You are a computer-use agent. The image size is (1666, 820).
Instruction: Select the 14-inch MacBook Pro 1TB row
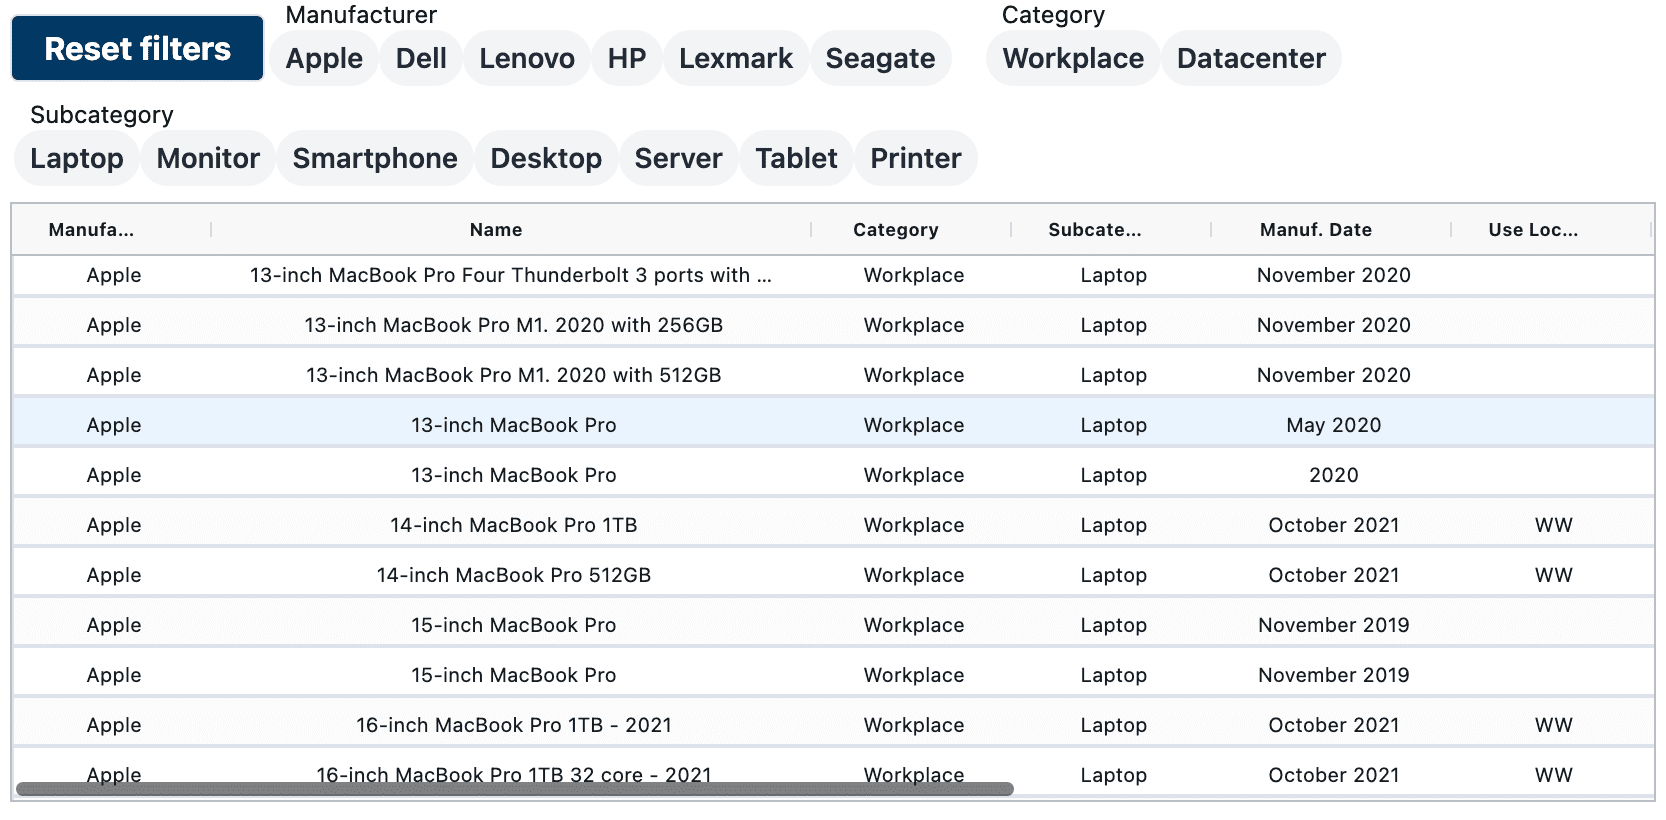tap(513, 525)
